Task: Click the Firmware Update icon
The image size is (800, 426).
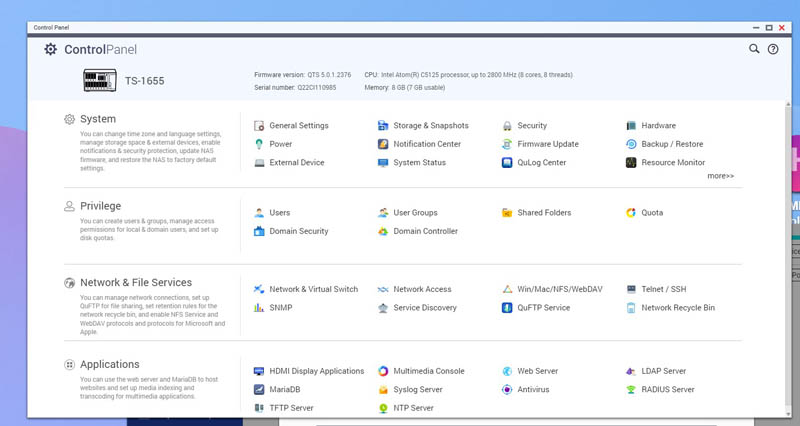Action: (508, 144)
